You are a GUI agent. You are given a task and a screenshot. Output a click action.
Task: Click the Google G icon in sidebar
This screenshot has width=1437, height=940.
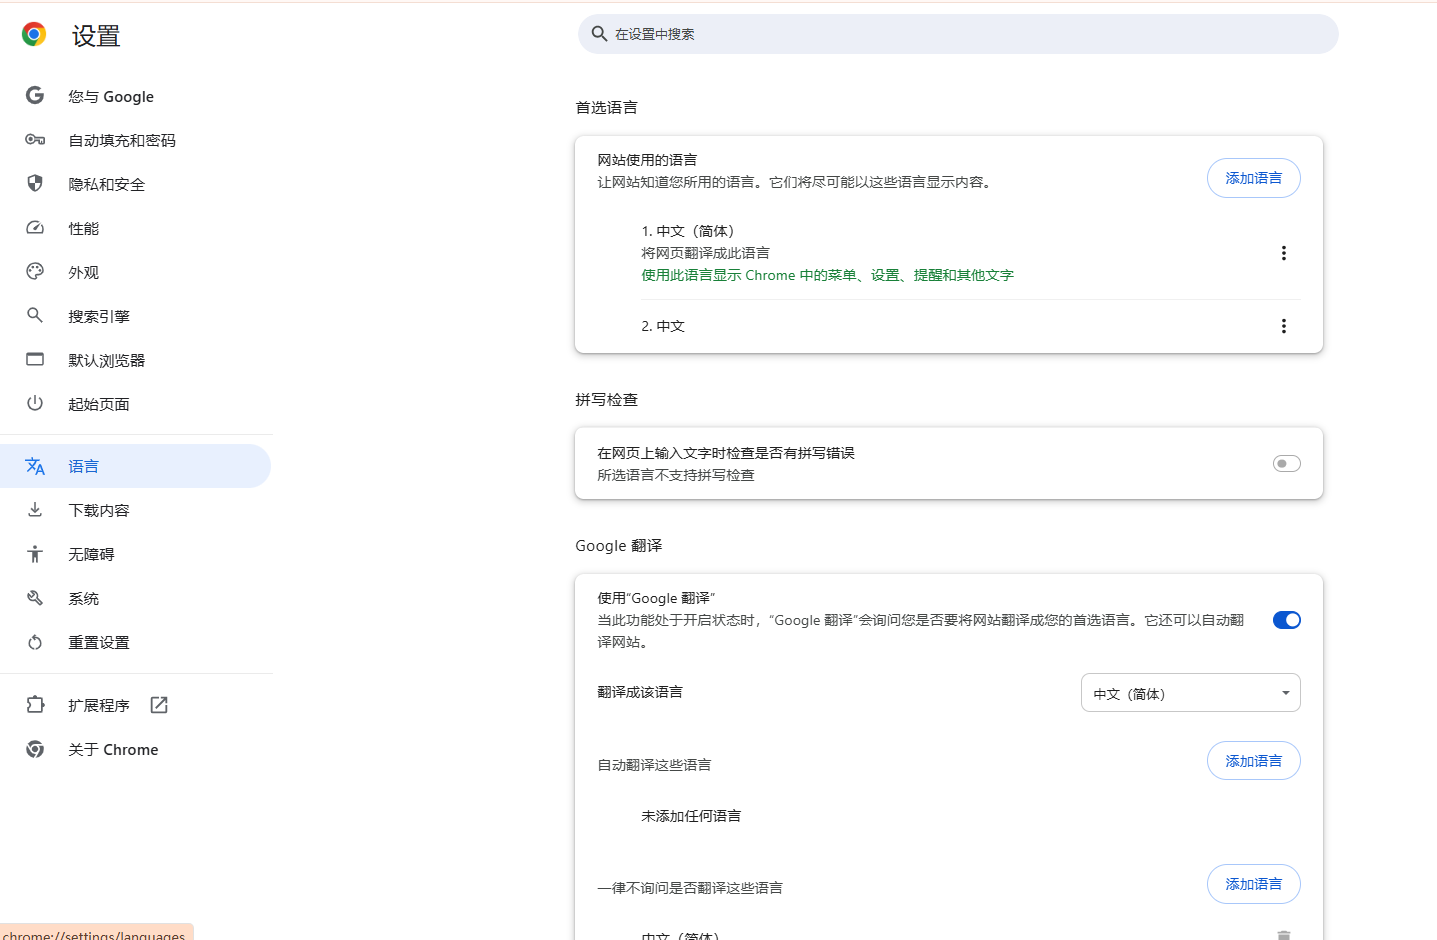point(35,95)
